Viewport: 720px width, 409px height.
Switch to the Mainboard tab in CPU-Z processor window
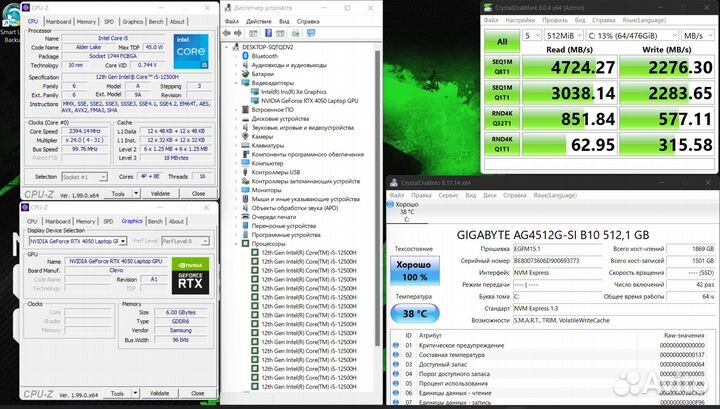click(58, 22)
